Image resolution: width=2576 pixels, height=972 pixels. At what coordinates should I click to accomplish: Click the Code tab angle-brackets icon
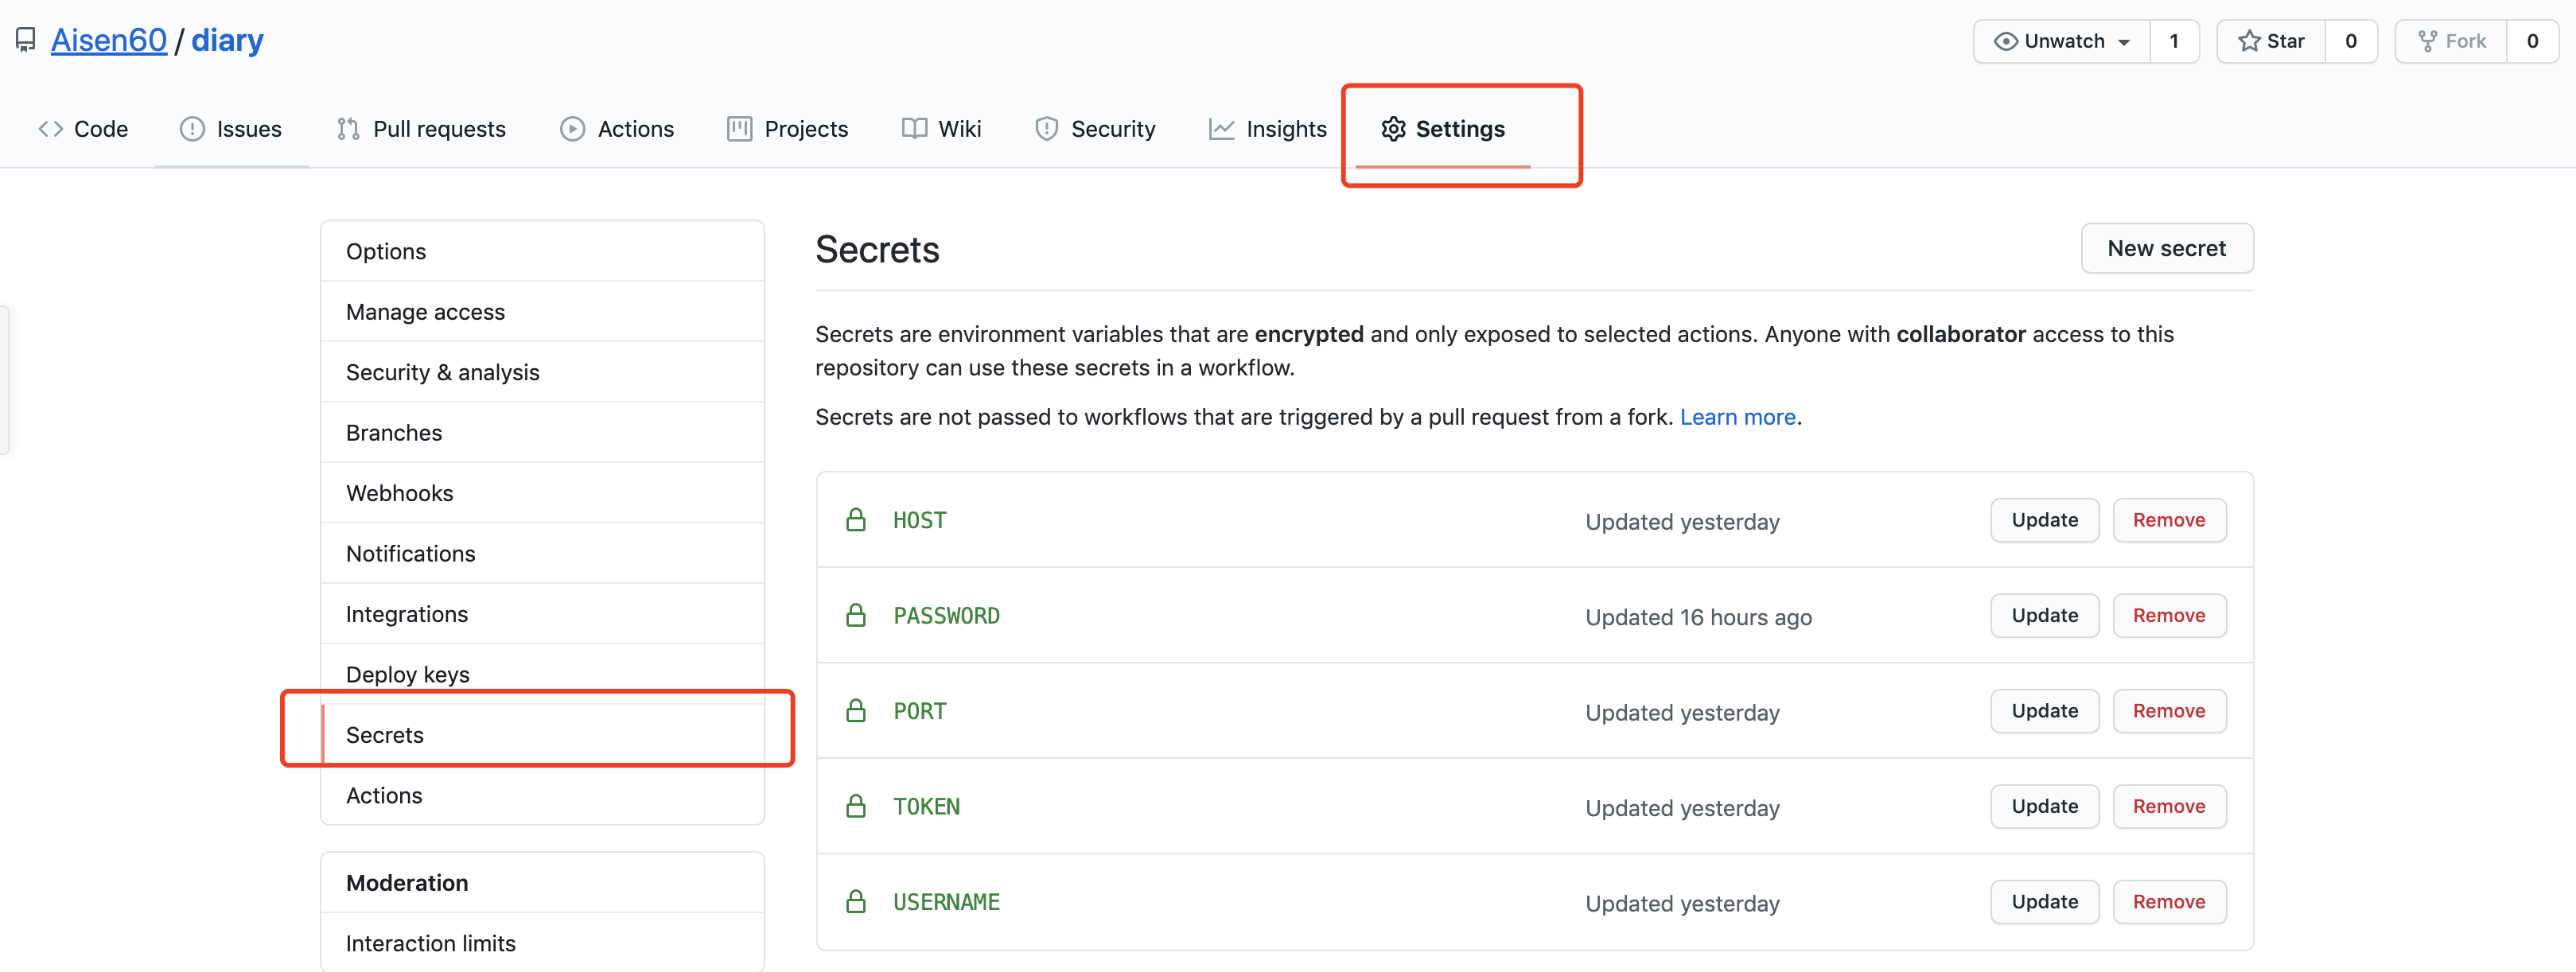(51, 129)
